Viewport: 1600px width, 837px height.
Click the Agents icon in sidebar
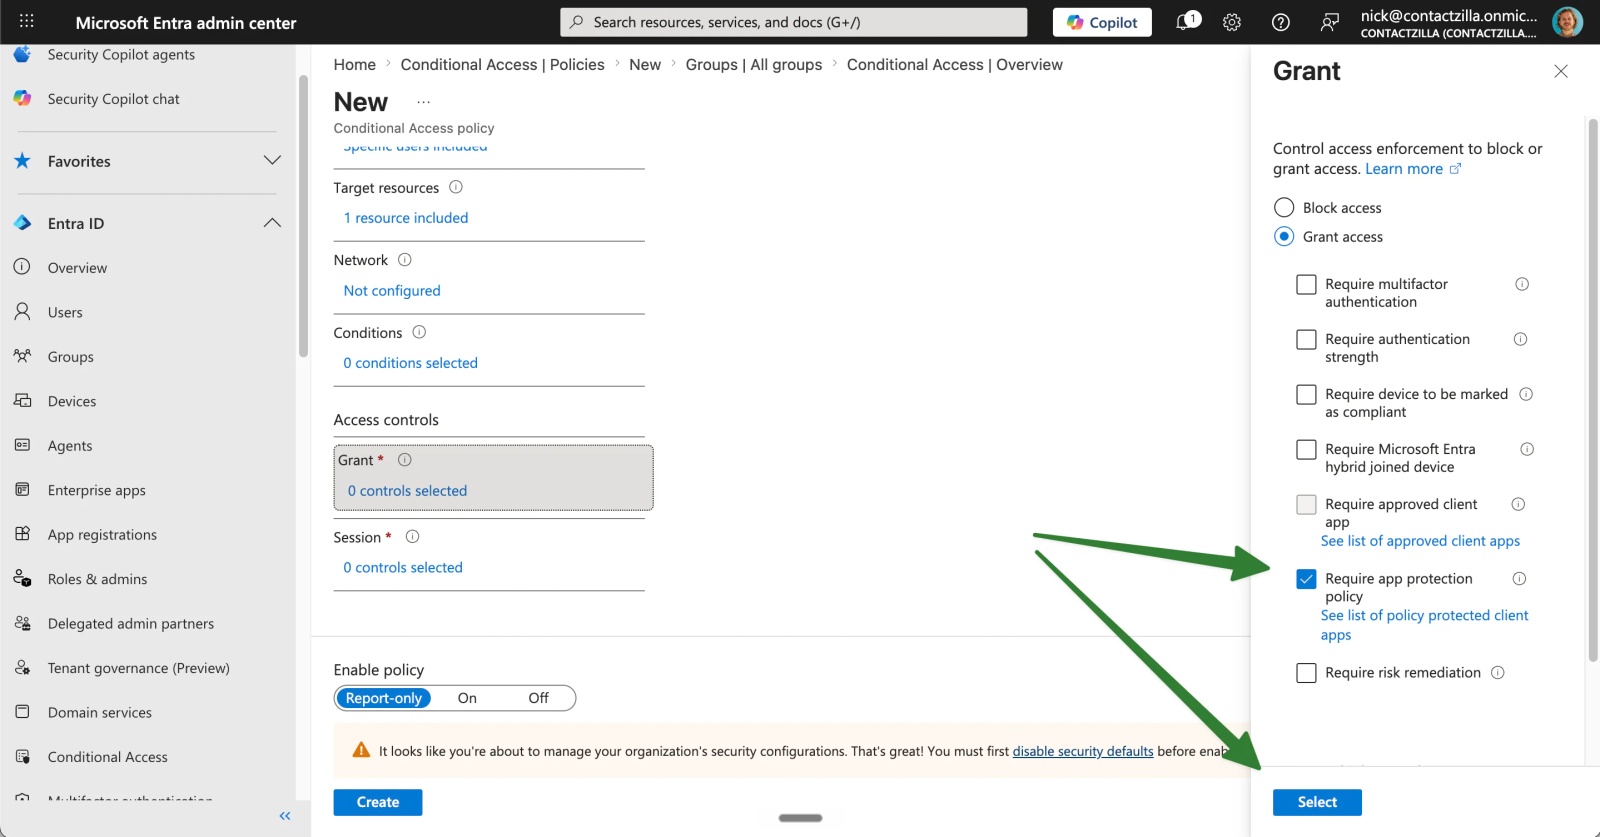(x=22, y=445)
